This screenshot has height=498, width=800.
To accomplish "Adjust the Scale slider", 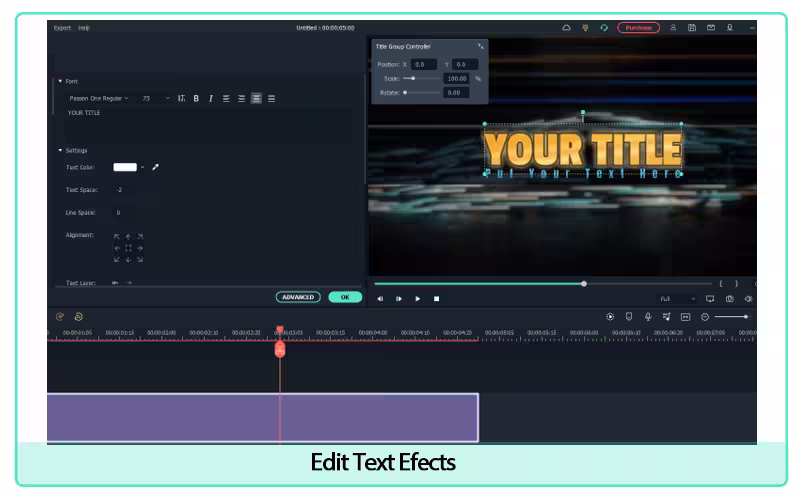I will pyautogui.click(x=421, y=79).
